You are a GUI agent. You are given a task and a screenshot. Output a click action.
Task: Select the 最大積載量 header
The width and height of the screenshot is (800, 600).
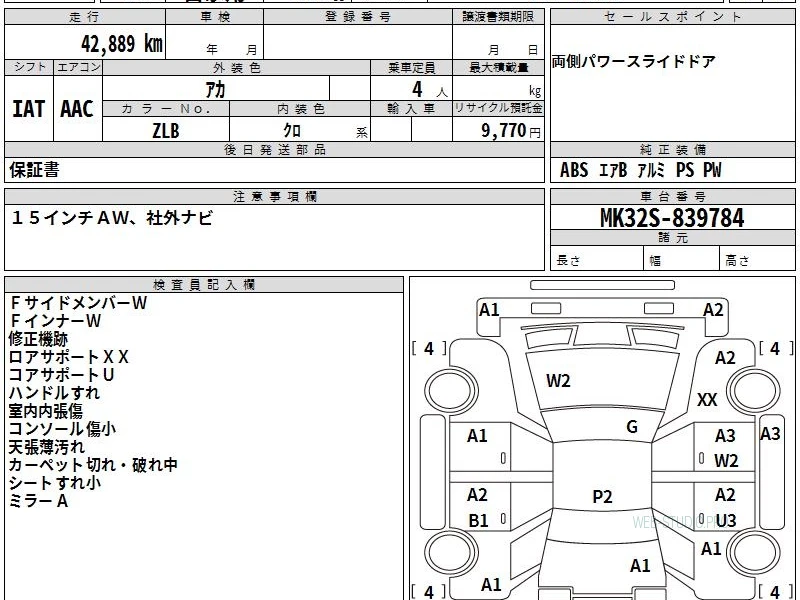pyautogui.click(x=498, y=68)
